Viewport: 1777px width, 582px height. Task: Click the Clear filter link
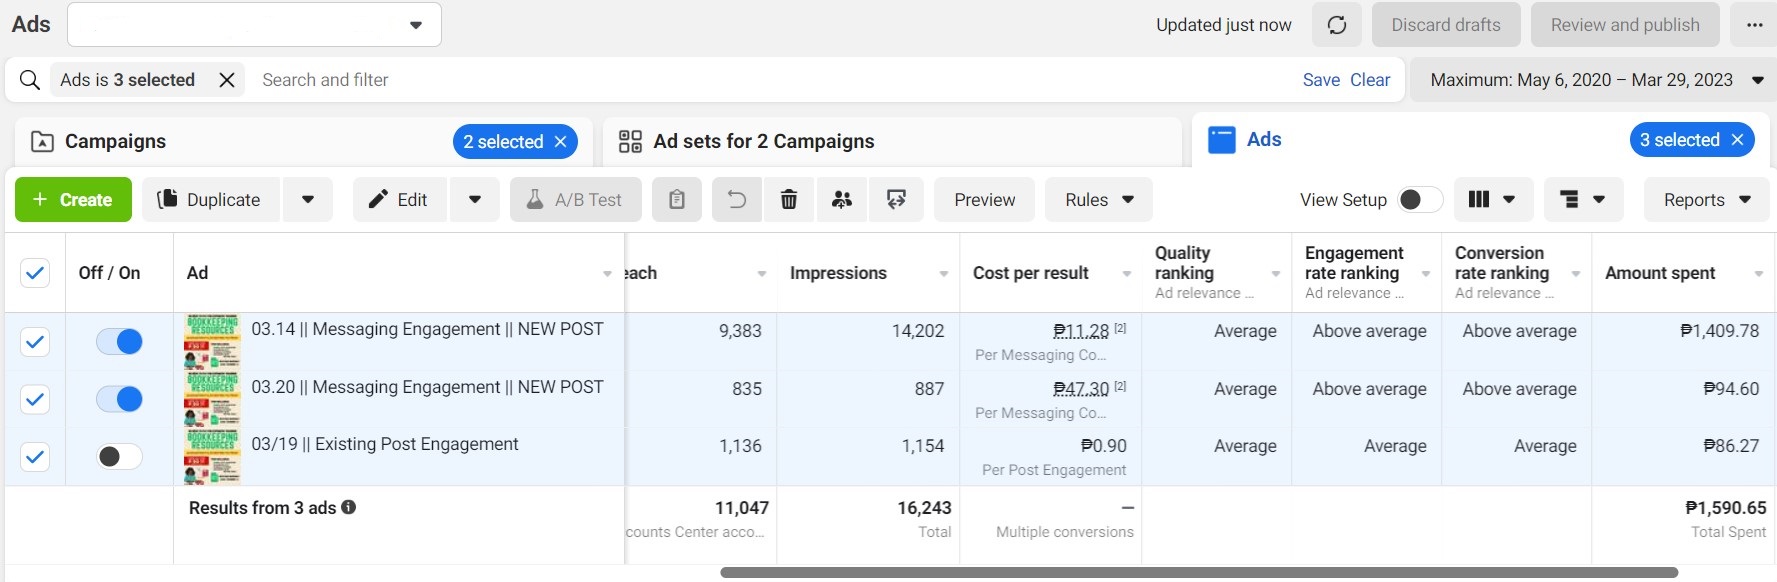pos(1370,80)
